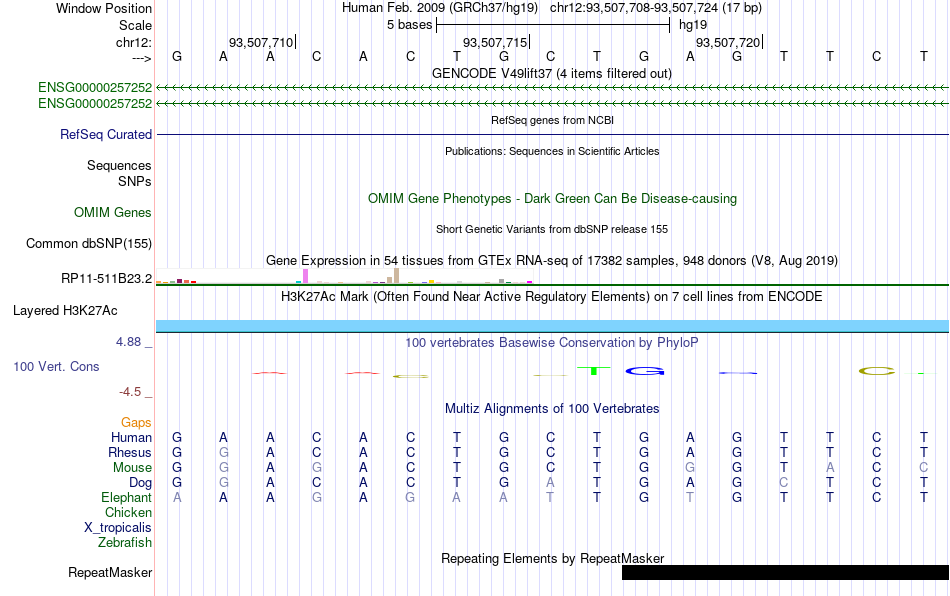Click the Elephant alignment row label
Viewport: 950px width, 596px height.
(x=126, y=497)
